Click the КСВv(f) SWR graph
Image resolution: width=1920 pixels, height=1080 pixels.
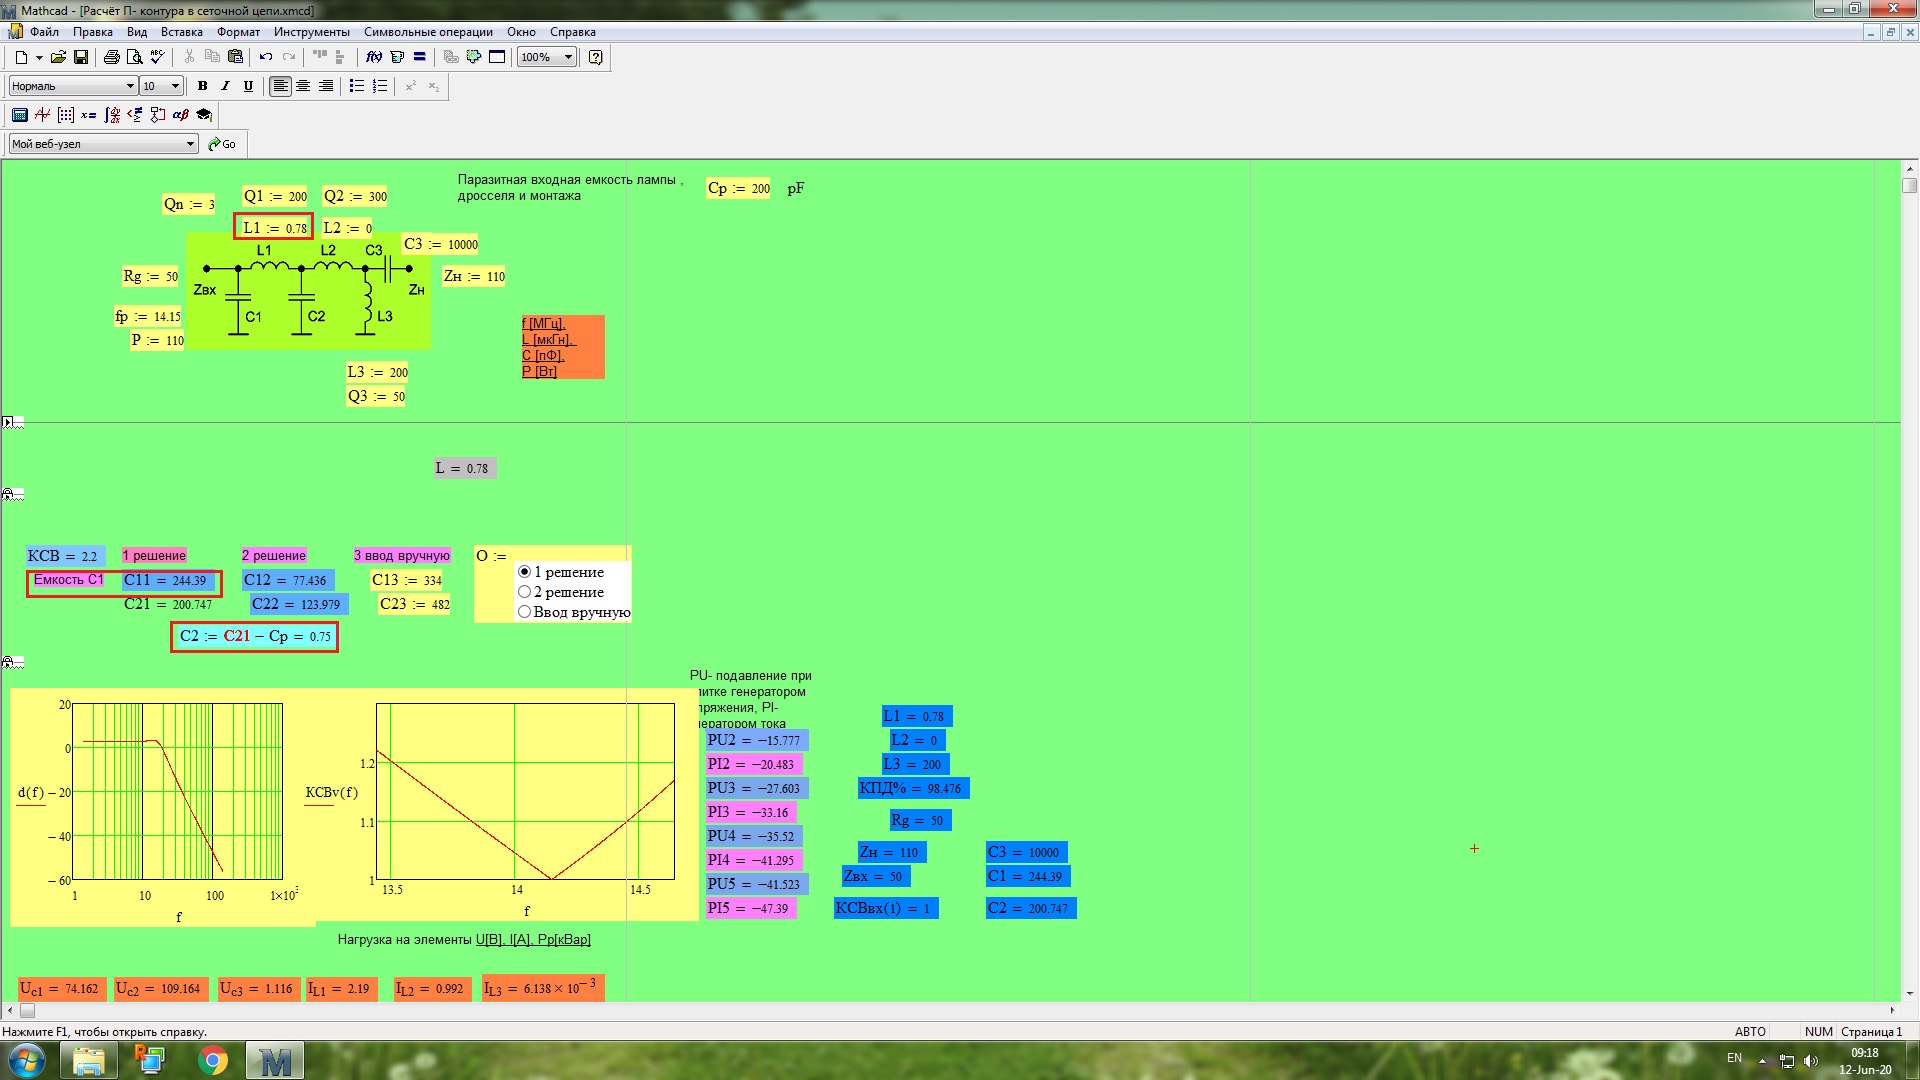click(525, 791)
